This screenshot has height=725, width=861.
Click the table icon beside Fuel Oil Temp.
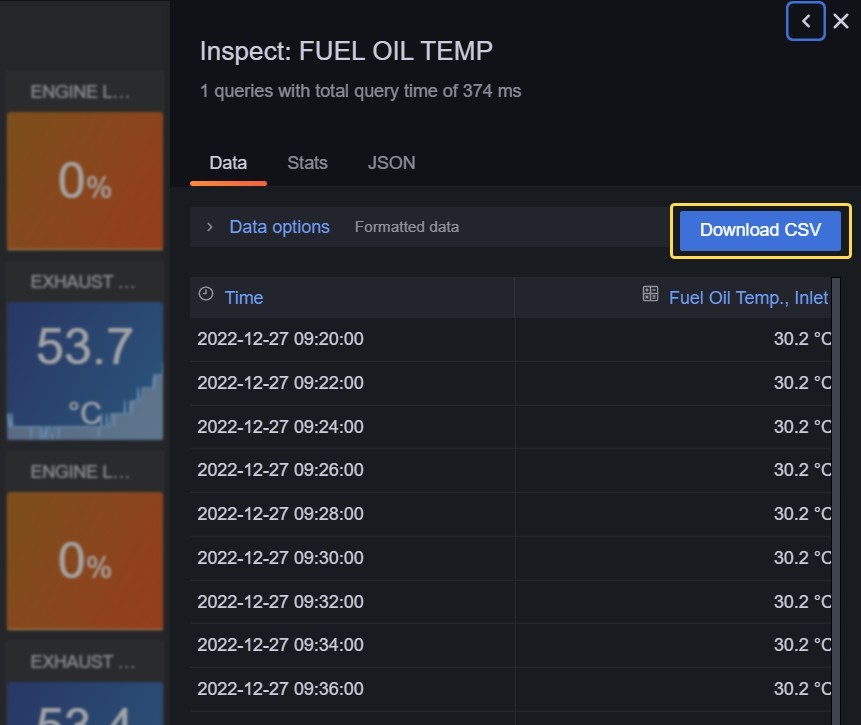click(x=650, y=294)
